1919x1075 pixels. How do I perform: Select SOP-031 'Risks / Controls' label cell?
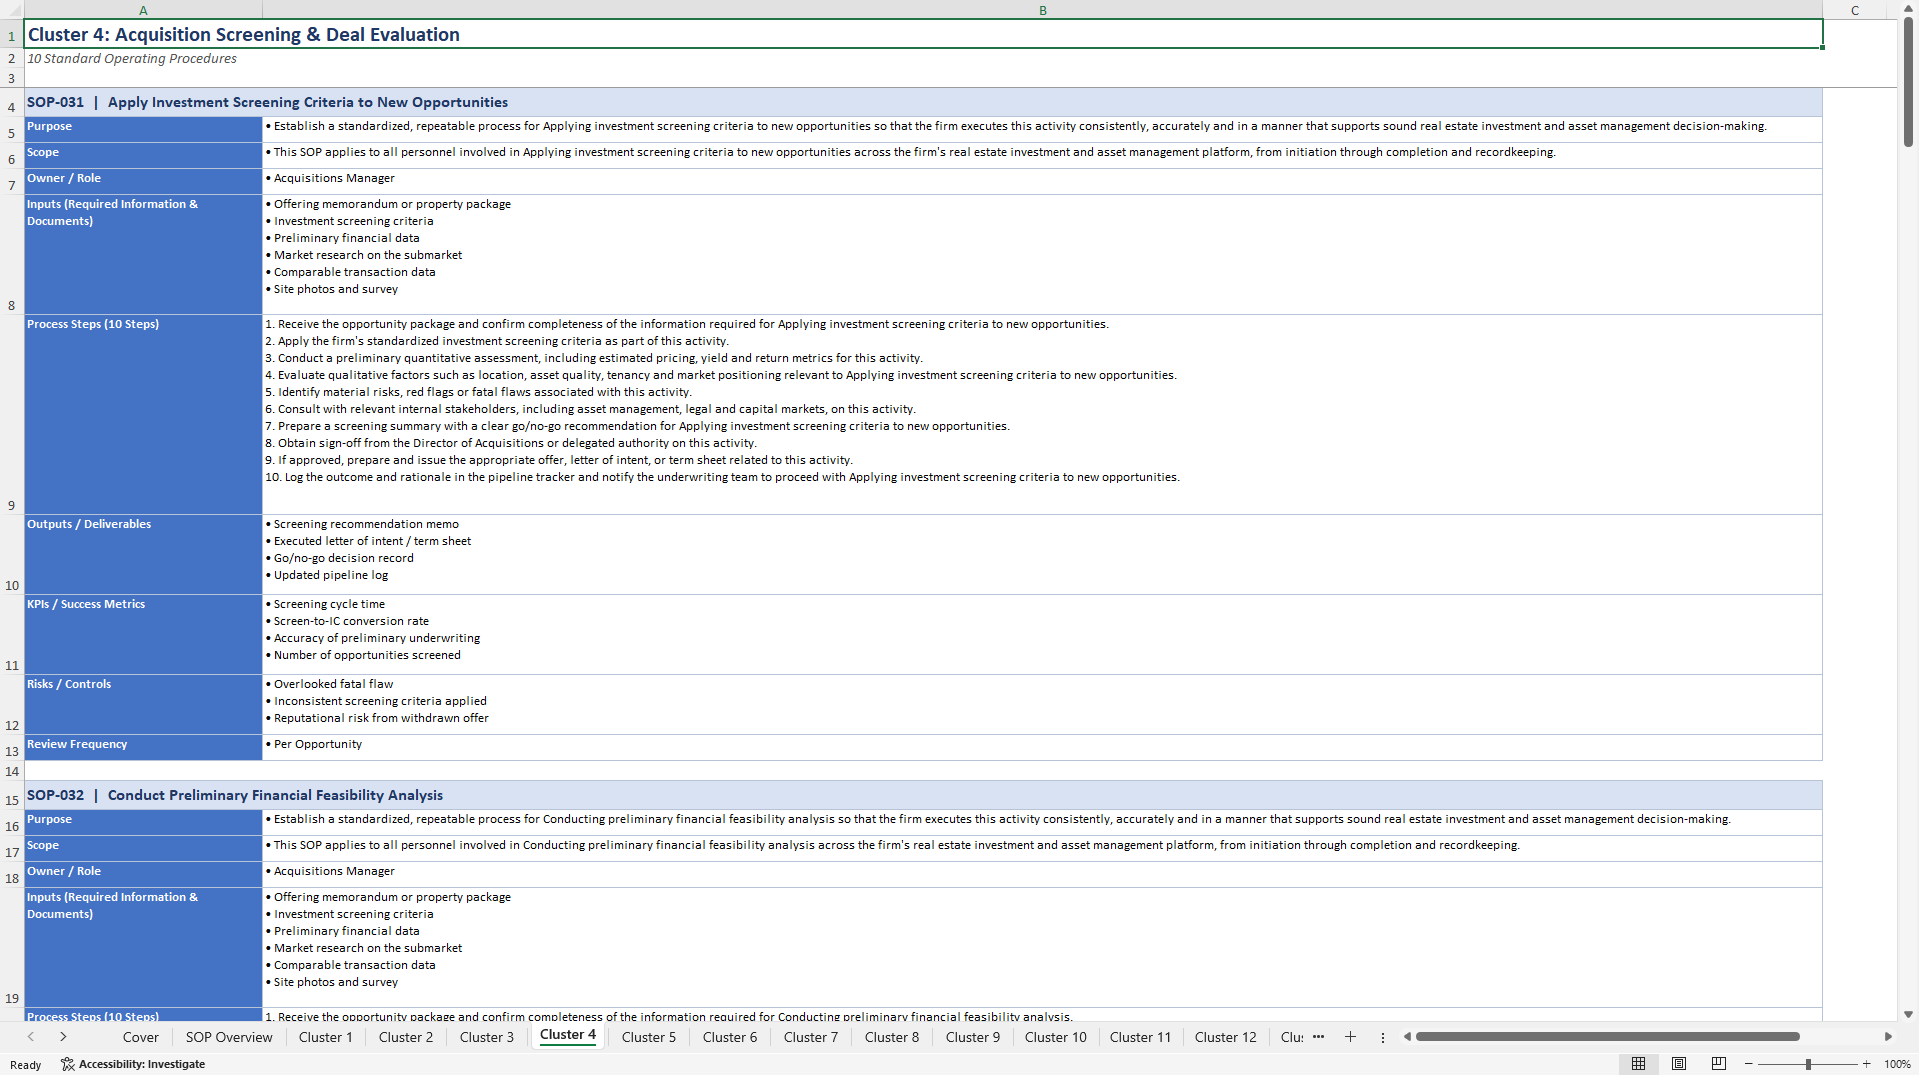[143, 705]
